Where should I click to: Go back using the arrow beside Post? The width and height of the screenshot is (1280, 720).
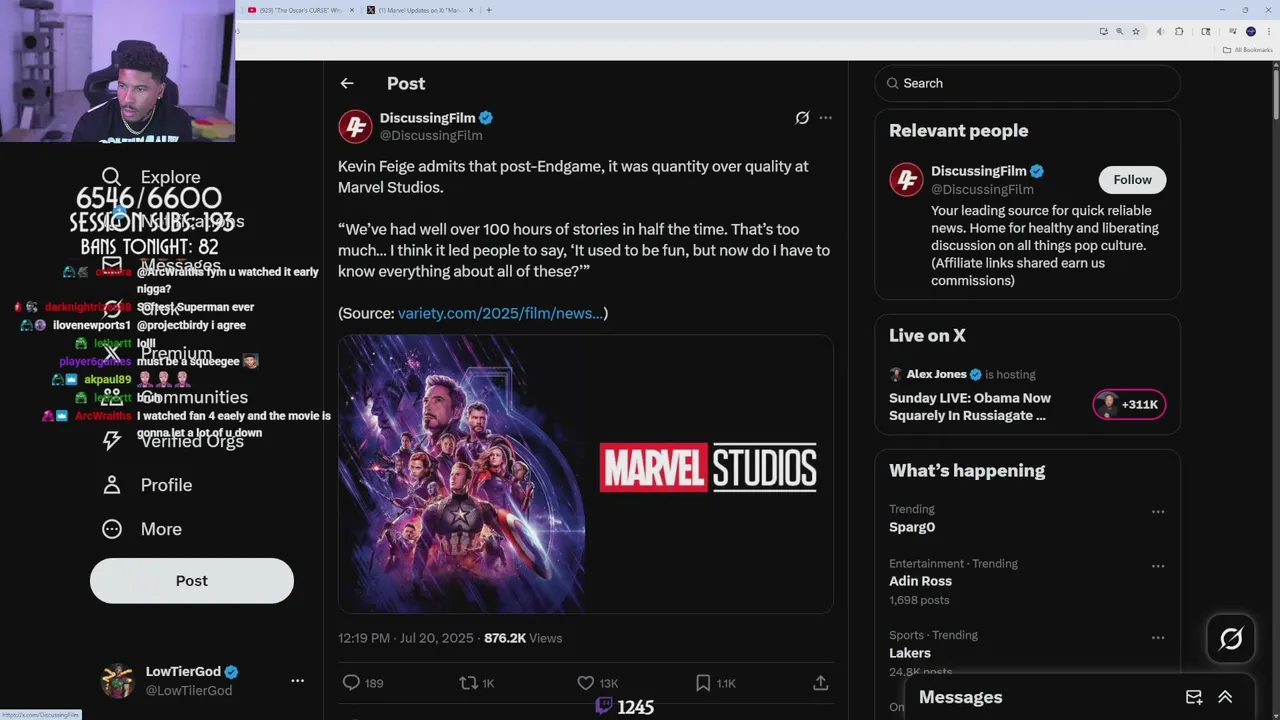click(347, 84)
